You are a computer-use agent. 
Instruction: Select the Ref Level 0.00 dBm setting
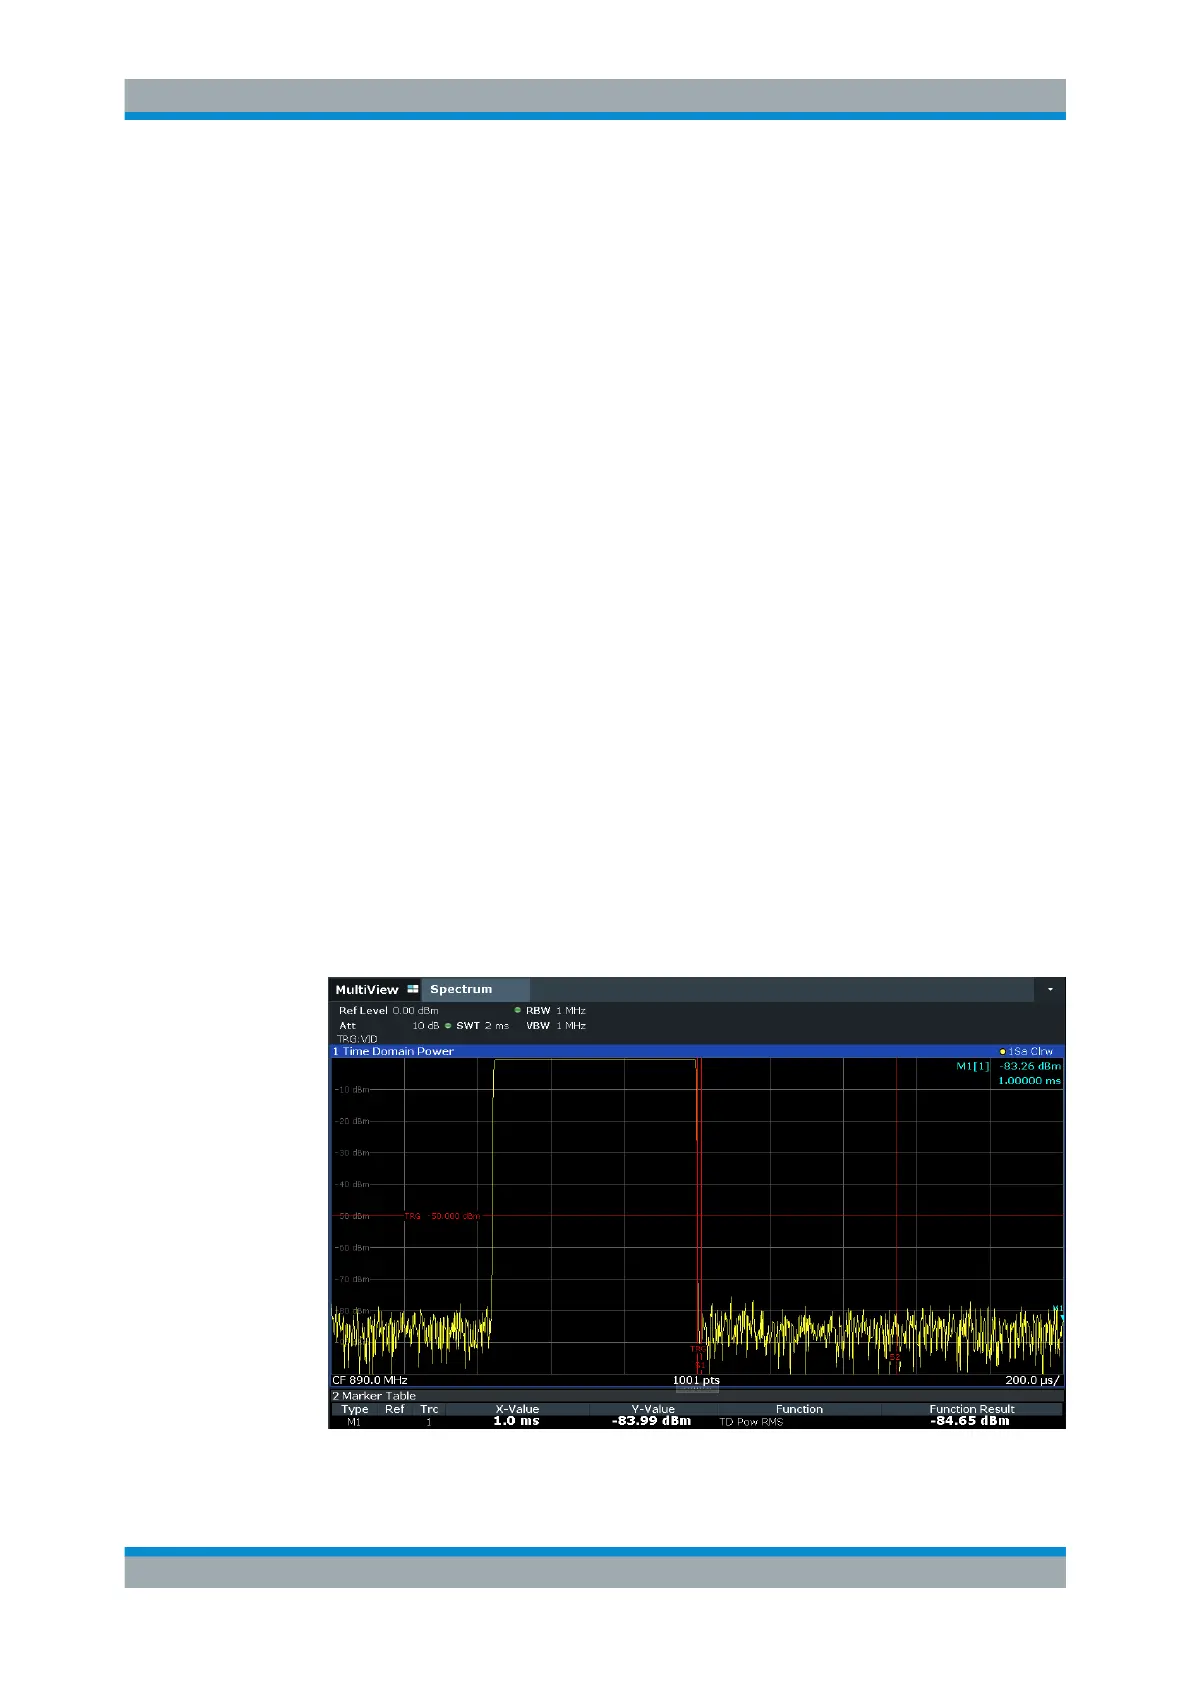[x=389, y=1011]
